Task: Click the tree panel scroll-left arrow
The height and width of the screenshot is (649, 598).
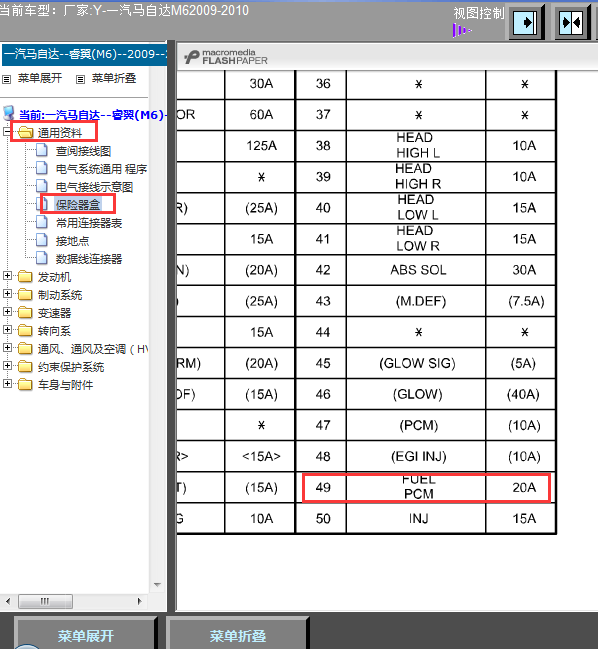Action: (8, 601)
